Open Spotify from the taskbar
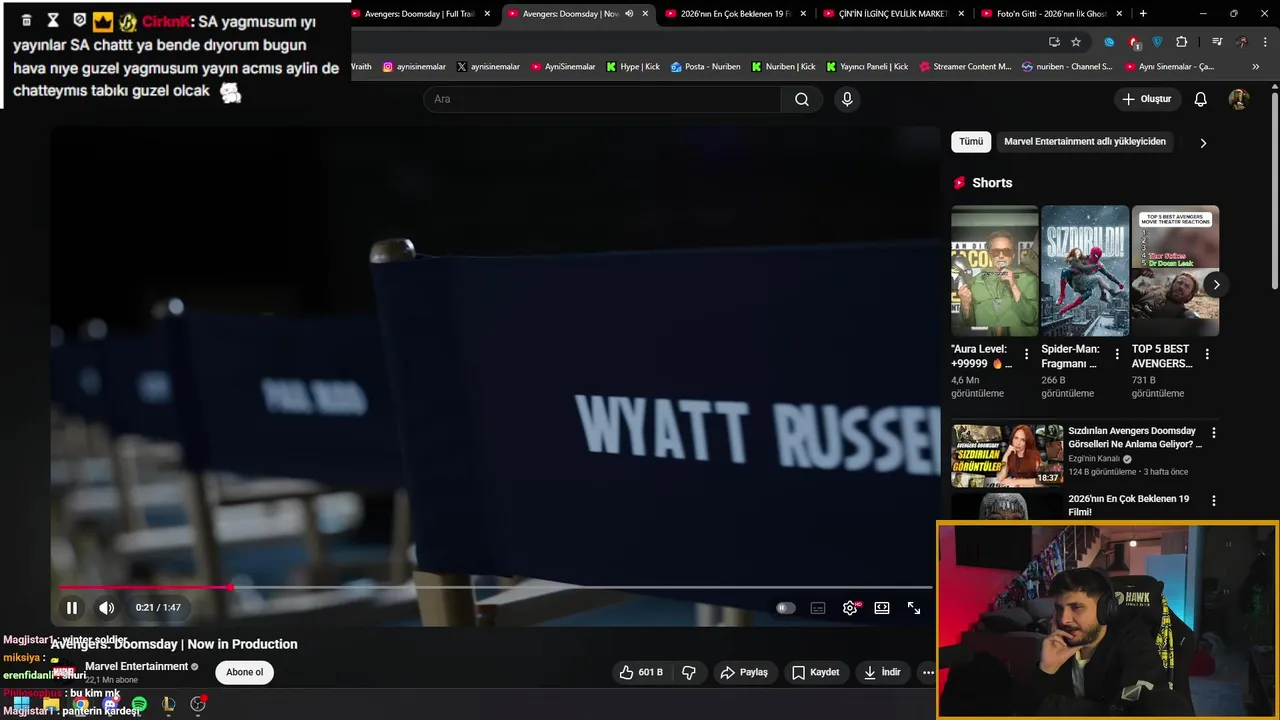Image resolution: width=1280 pixels, height=720 pixels. pos(139,704)
